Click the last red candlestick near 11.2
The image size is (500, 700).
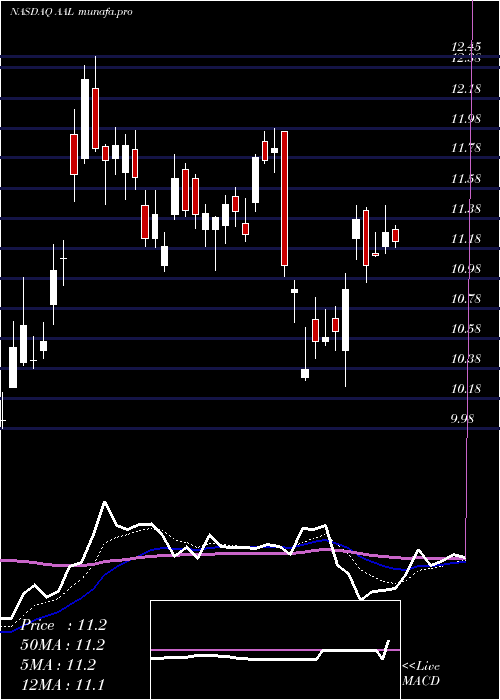pos(395,236)
